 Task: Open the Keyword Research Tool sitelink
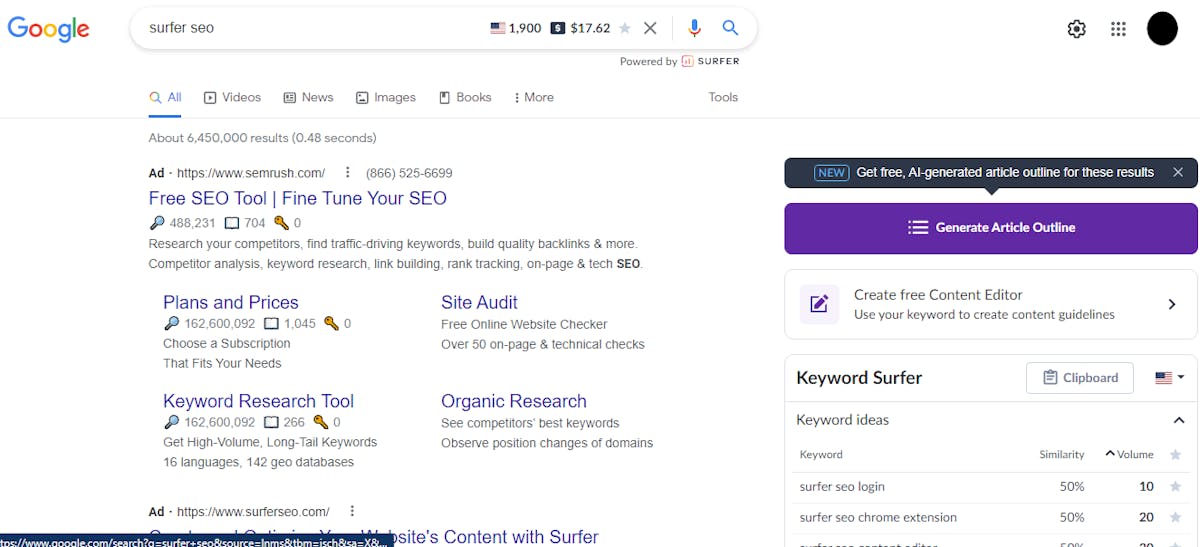tap(258, 401)
